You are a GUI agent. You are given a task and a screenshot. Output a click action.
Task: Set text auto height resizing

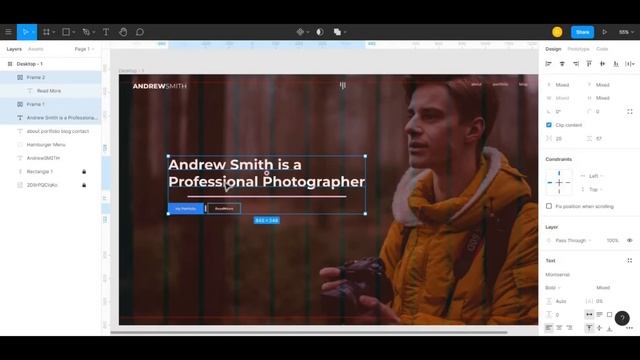click(599, 314)
